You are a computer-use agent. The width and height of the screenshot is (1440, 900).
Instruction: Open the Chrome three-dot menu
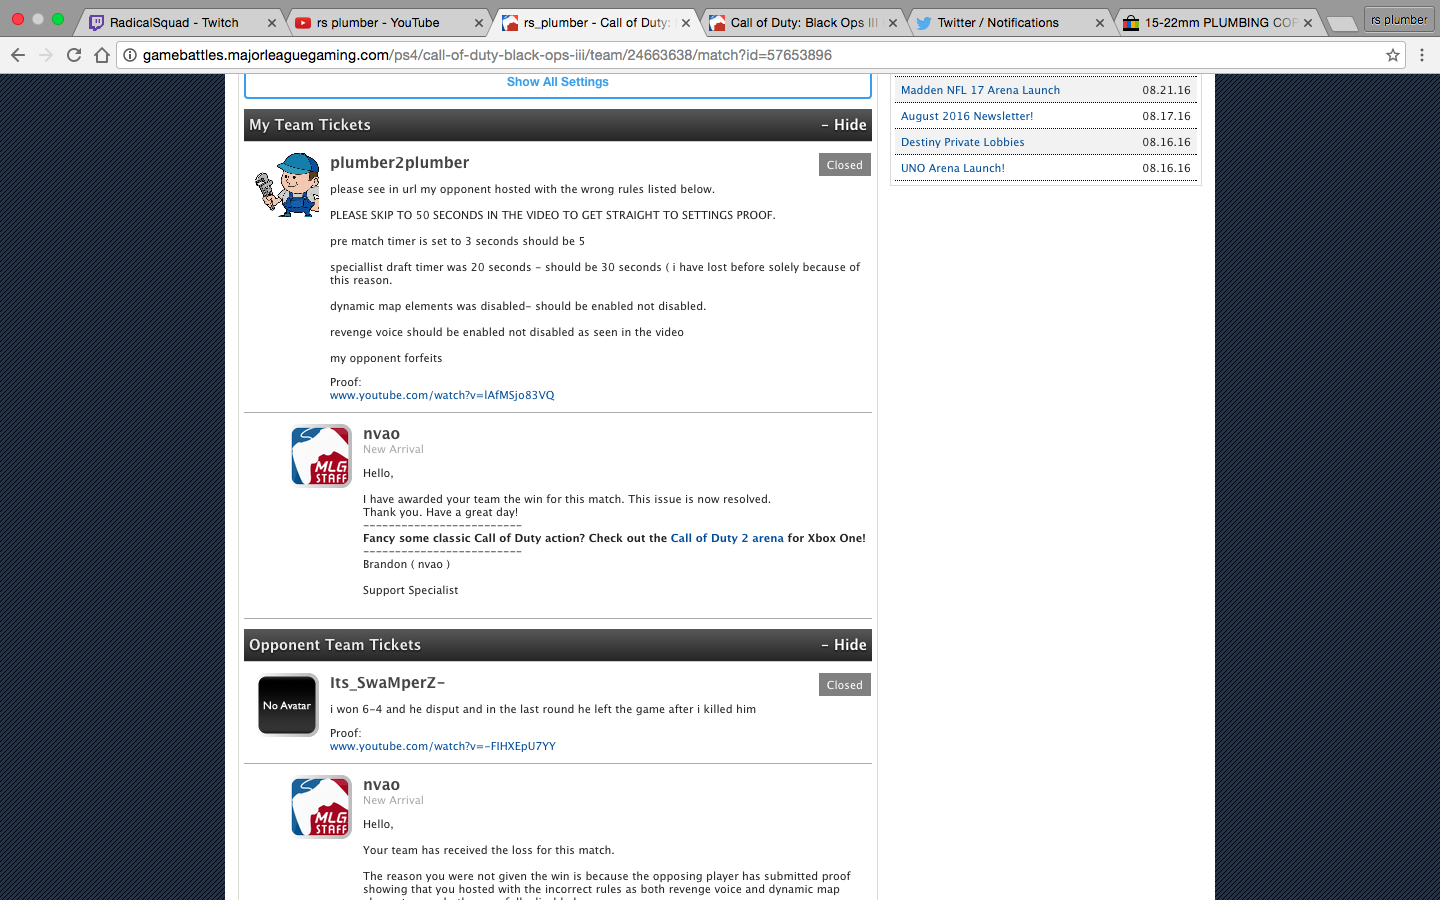point(1422,55)
